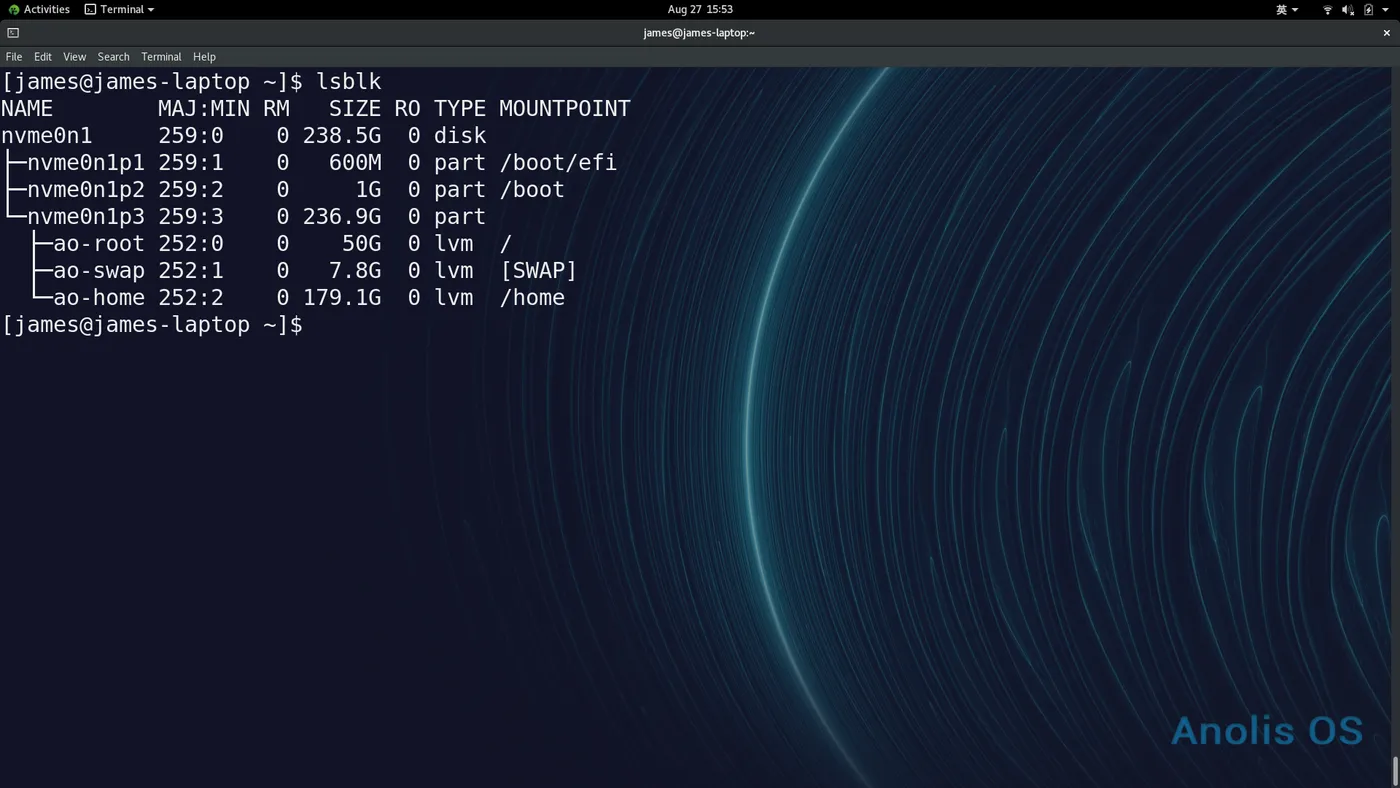Click the MOUNTPOINT column header
Viewport: 1400px width, 788px height.
pos(565,108)
